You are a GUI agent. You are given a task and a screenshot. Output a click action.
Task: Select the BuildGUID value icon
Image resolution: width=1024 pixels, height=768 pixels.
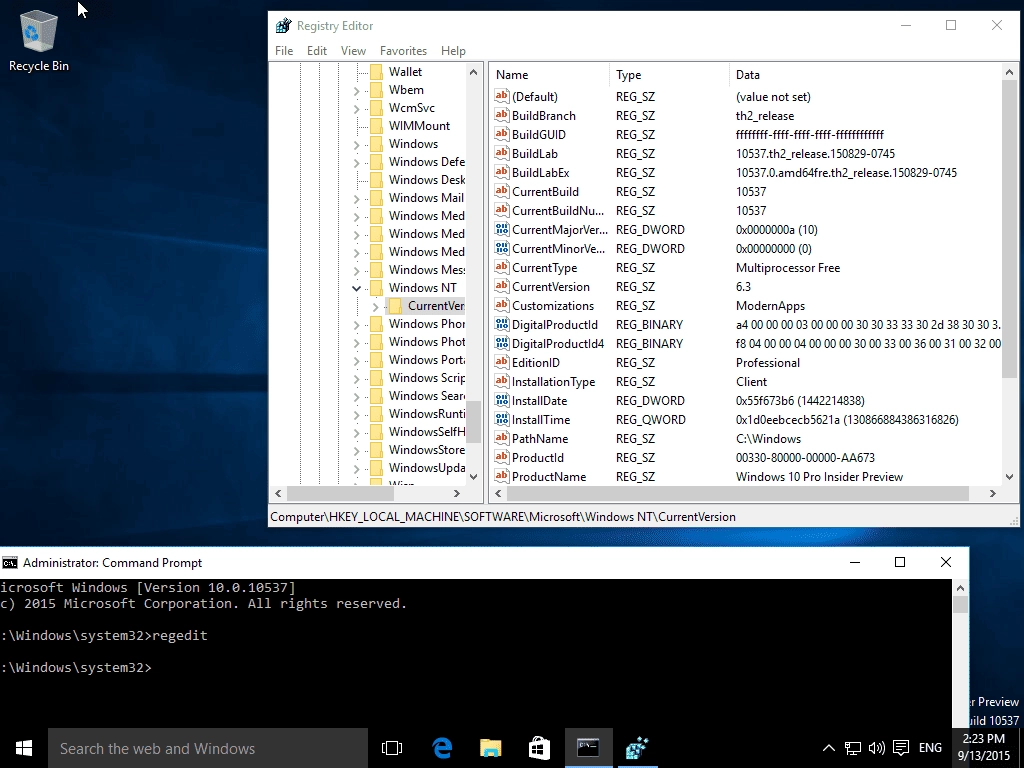pyautogui.click(x=502, y=134)
